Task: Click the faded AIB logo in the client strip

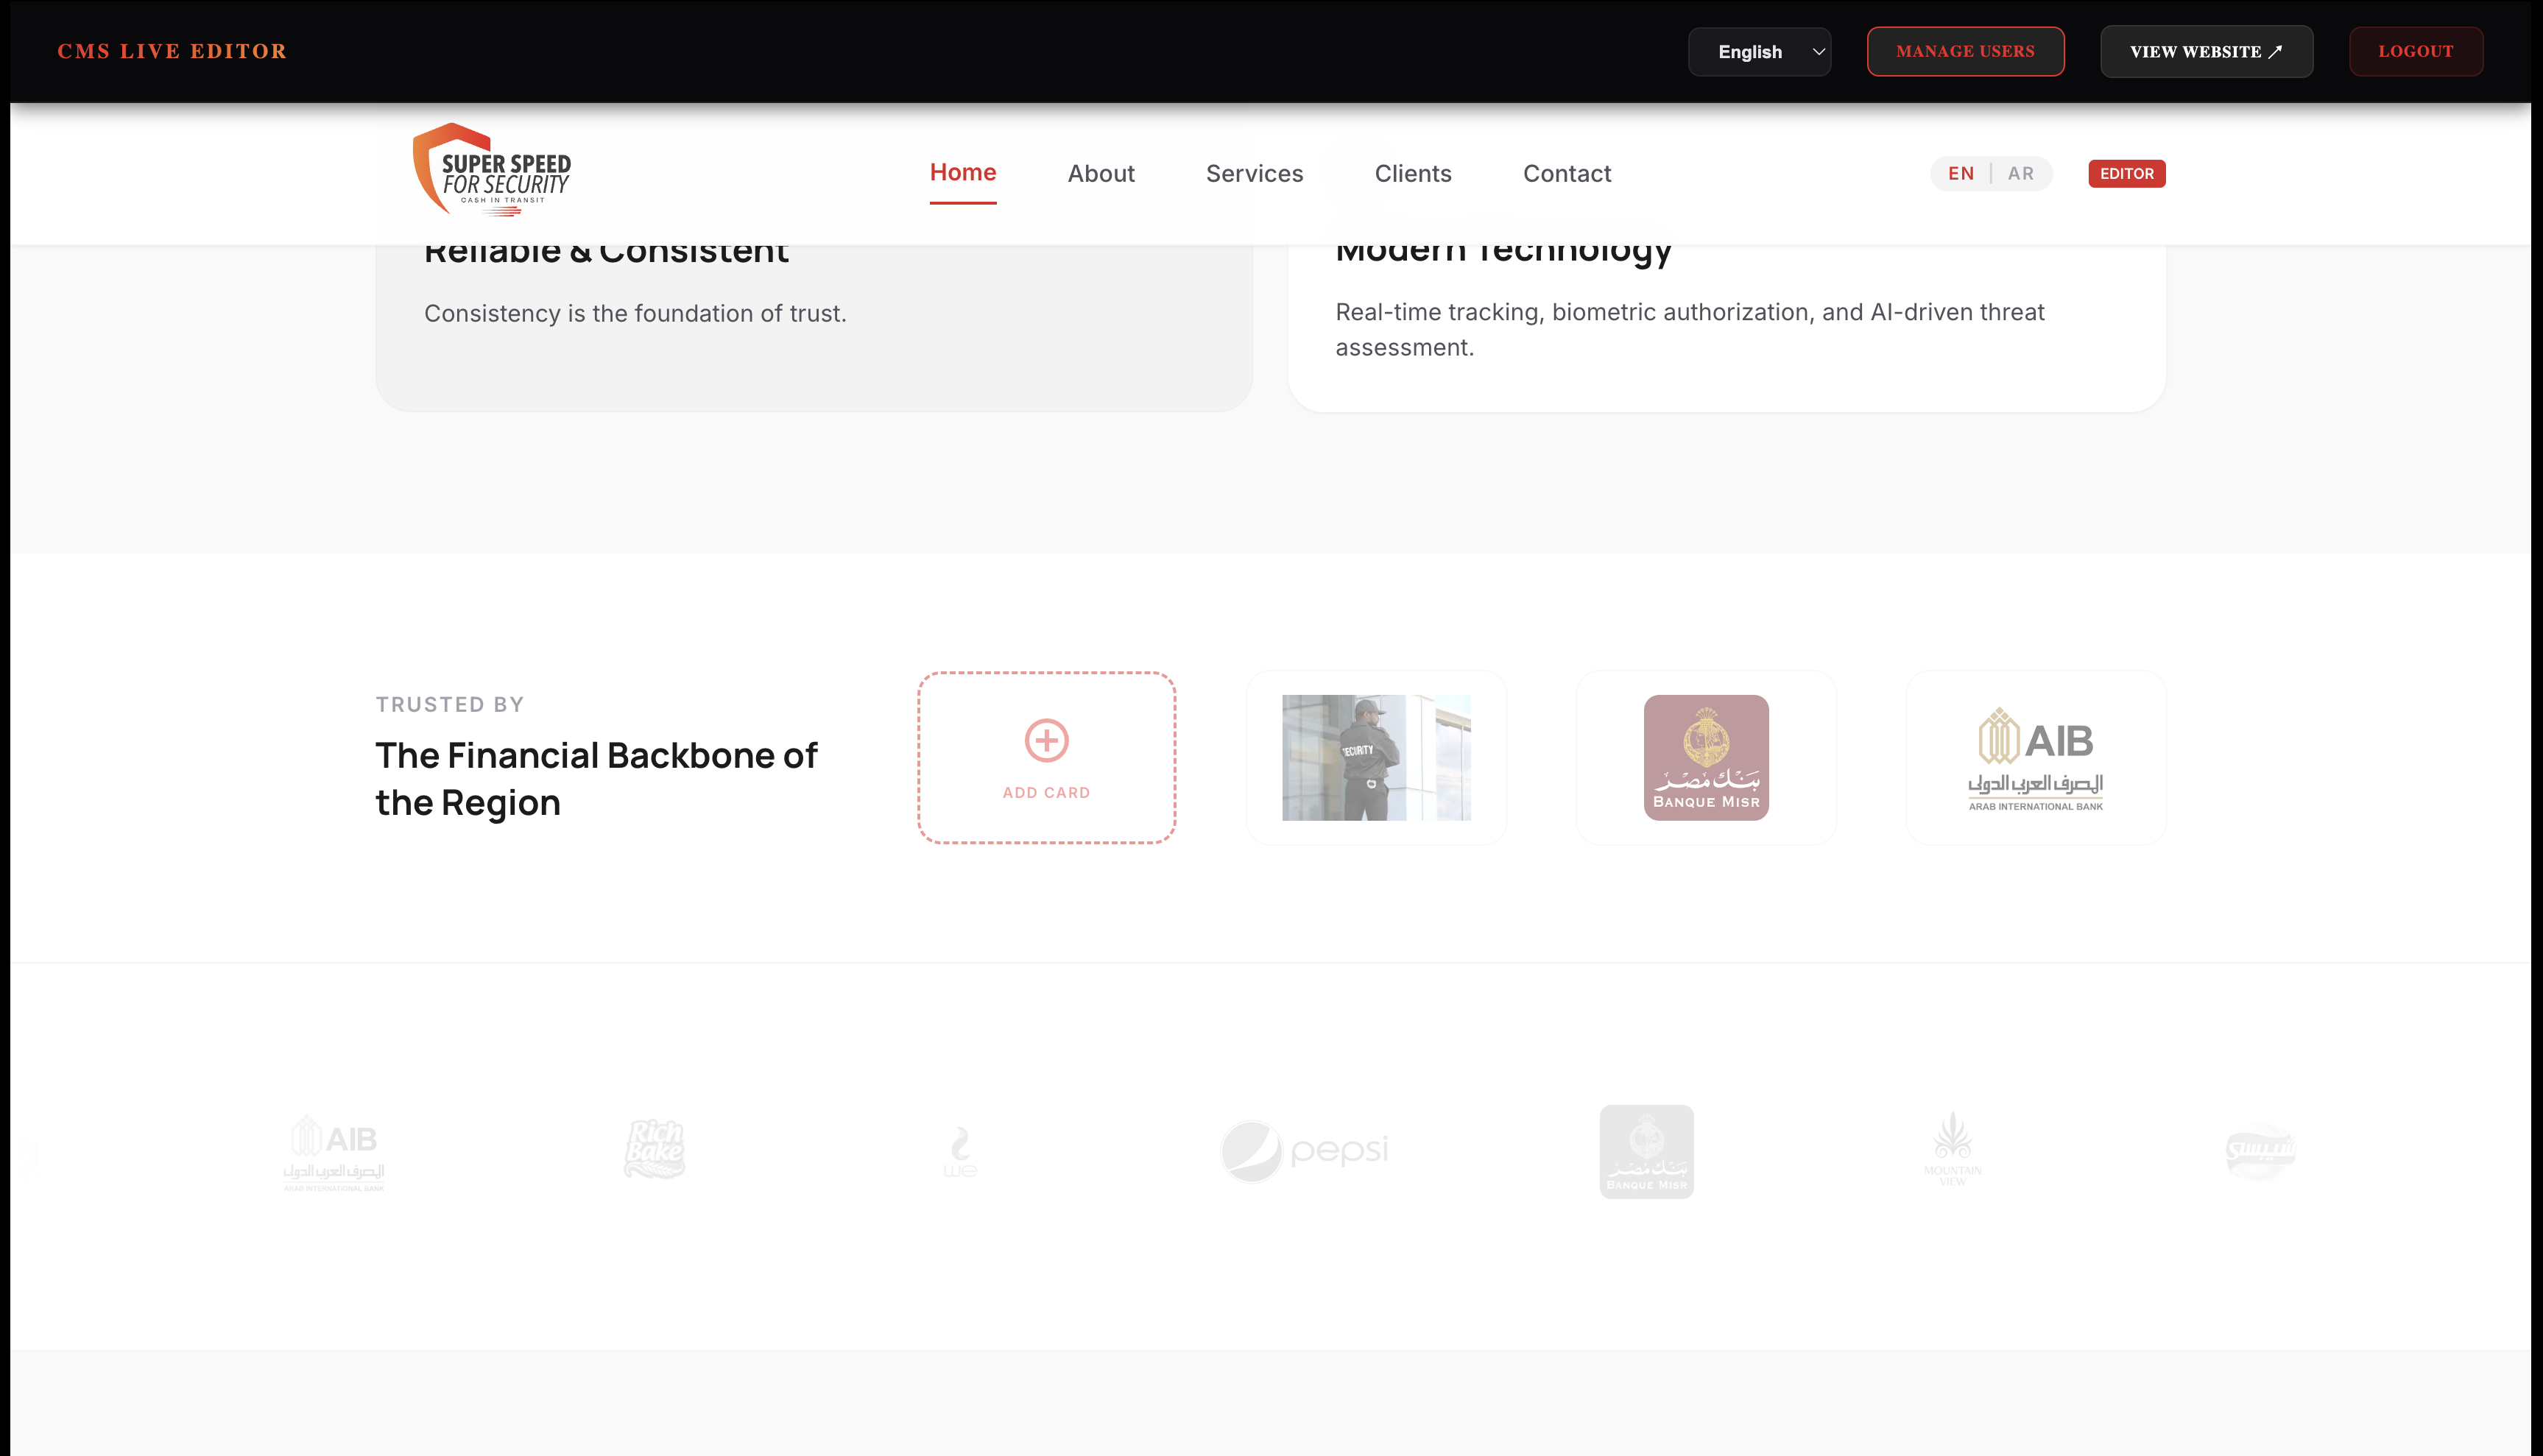Action: [x=334, y=1152]
